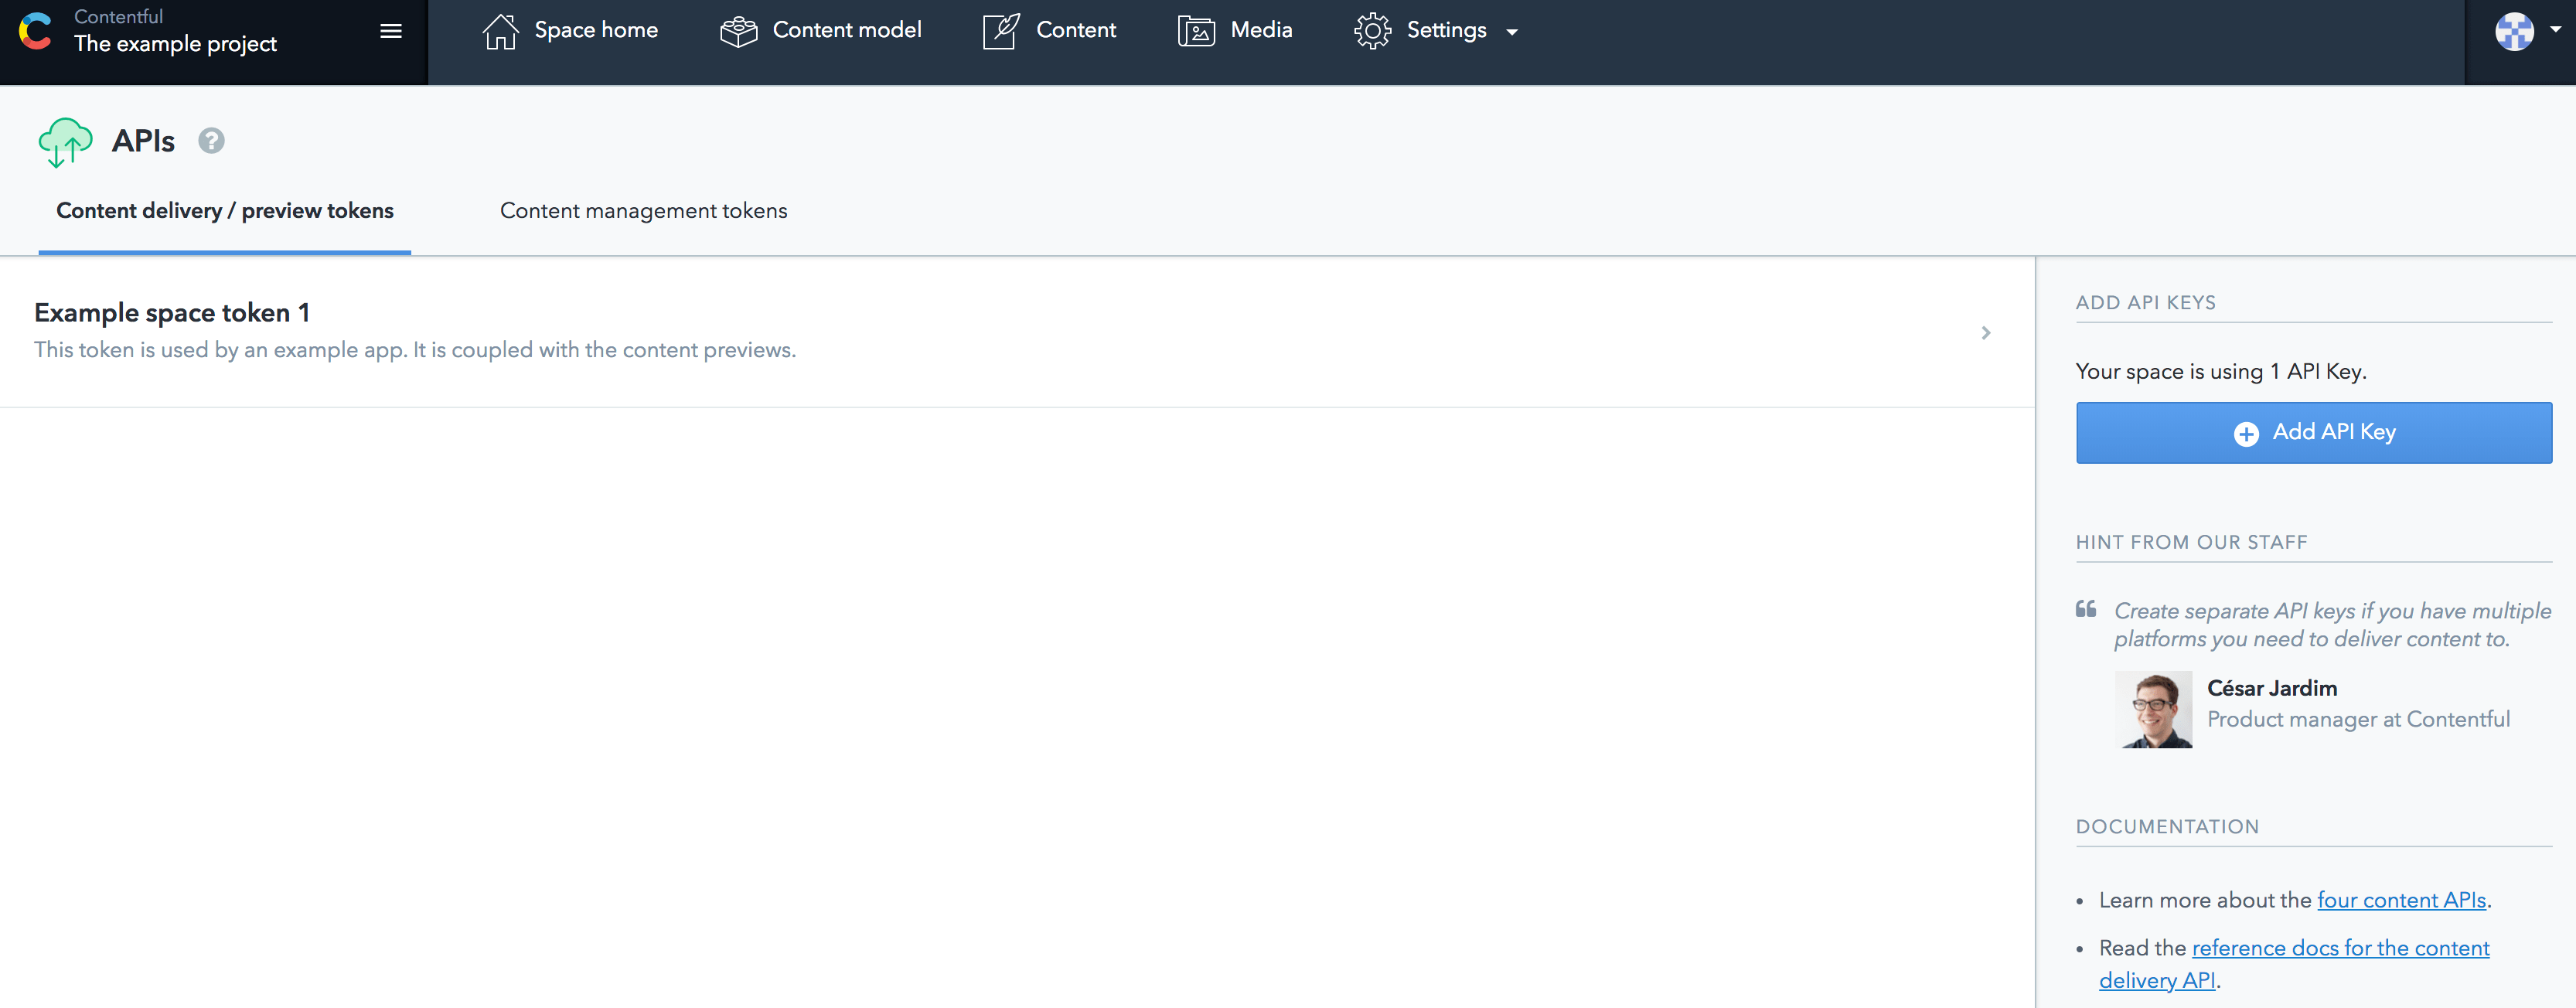Click the Add API Key button

(x=2313, y=432)
